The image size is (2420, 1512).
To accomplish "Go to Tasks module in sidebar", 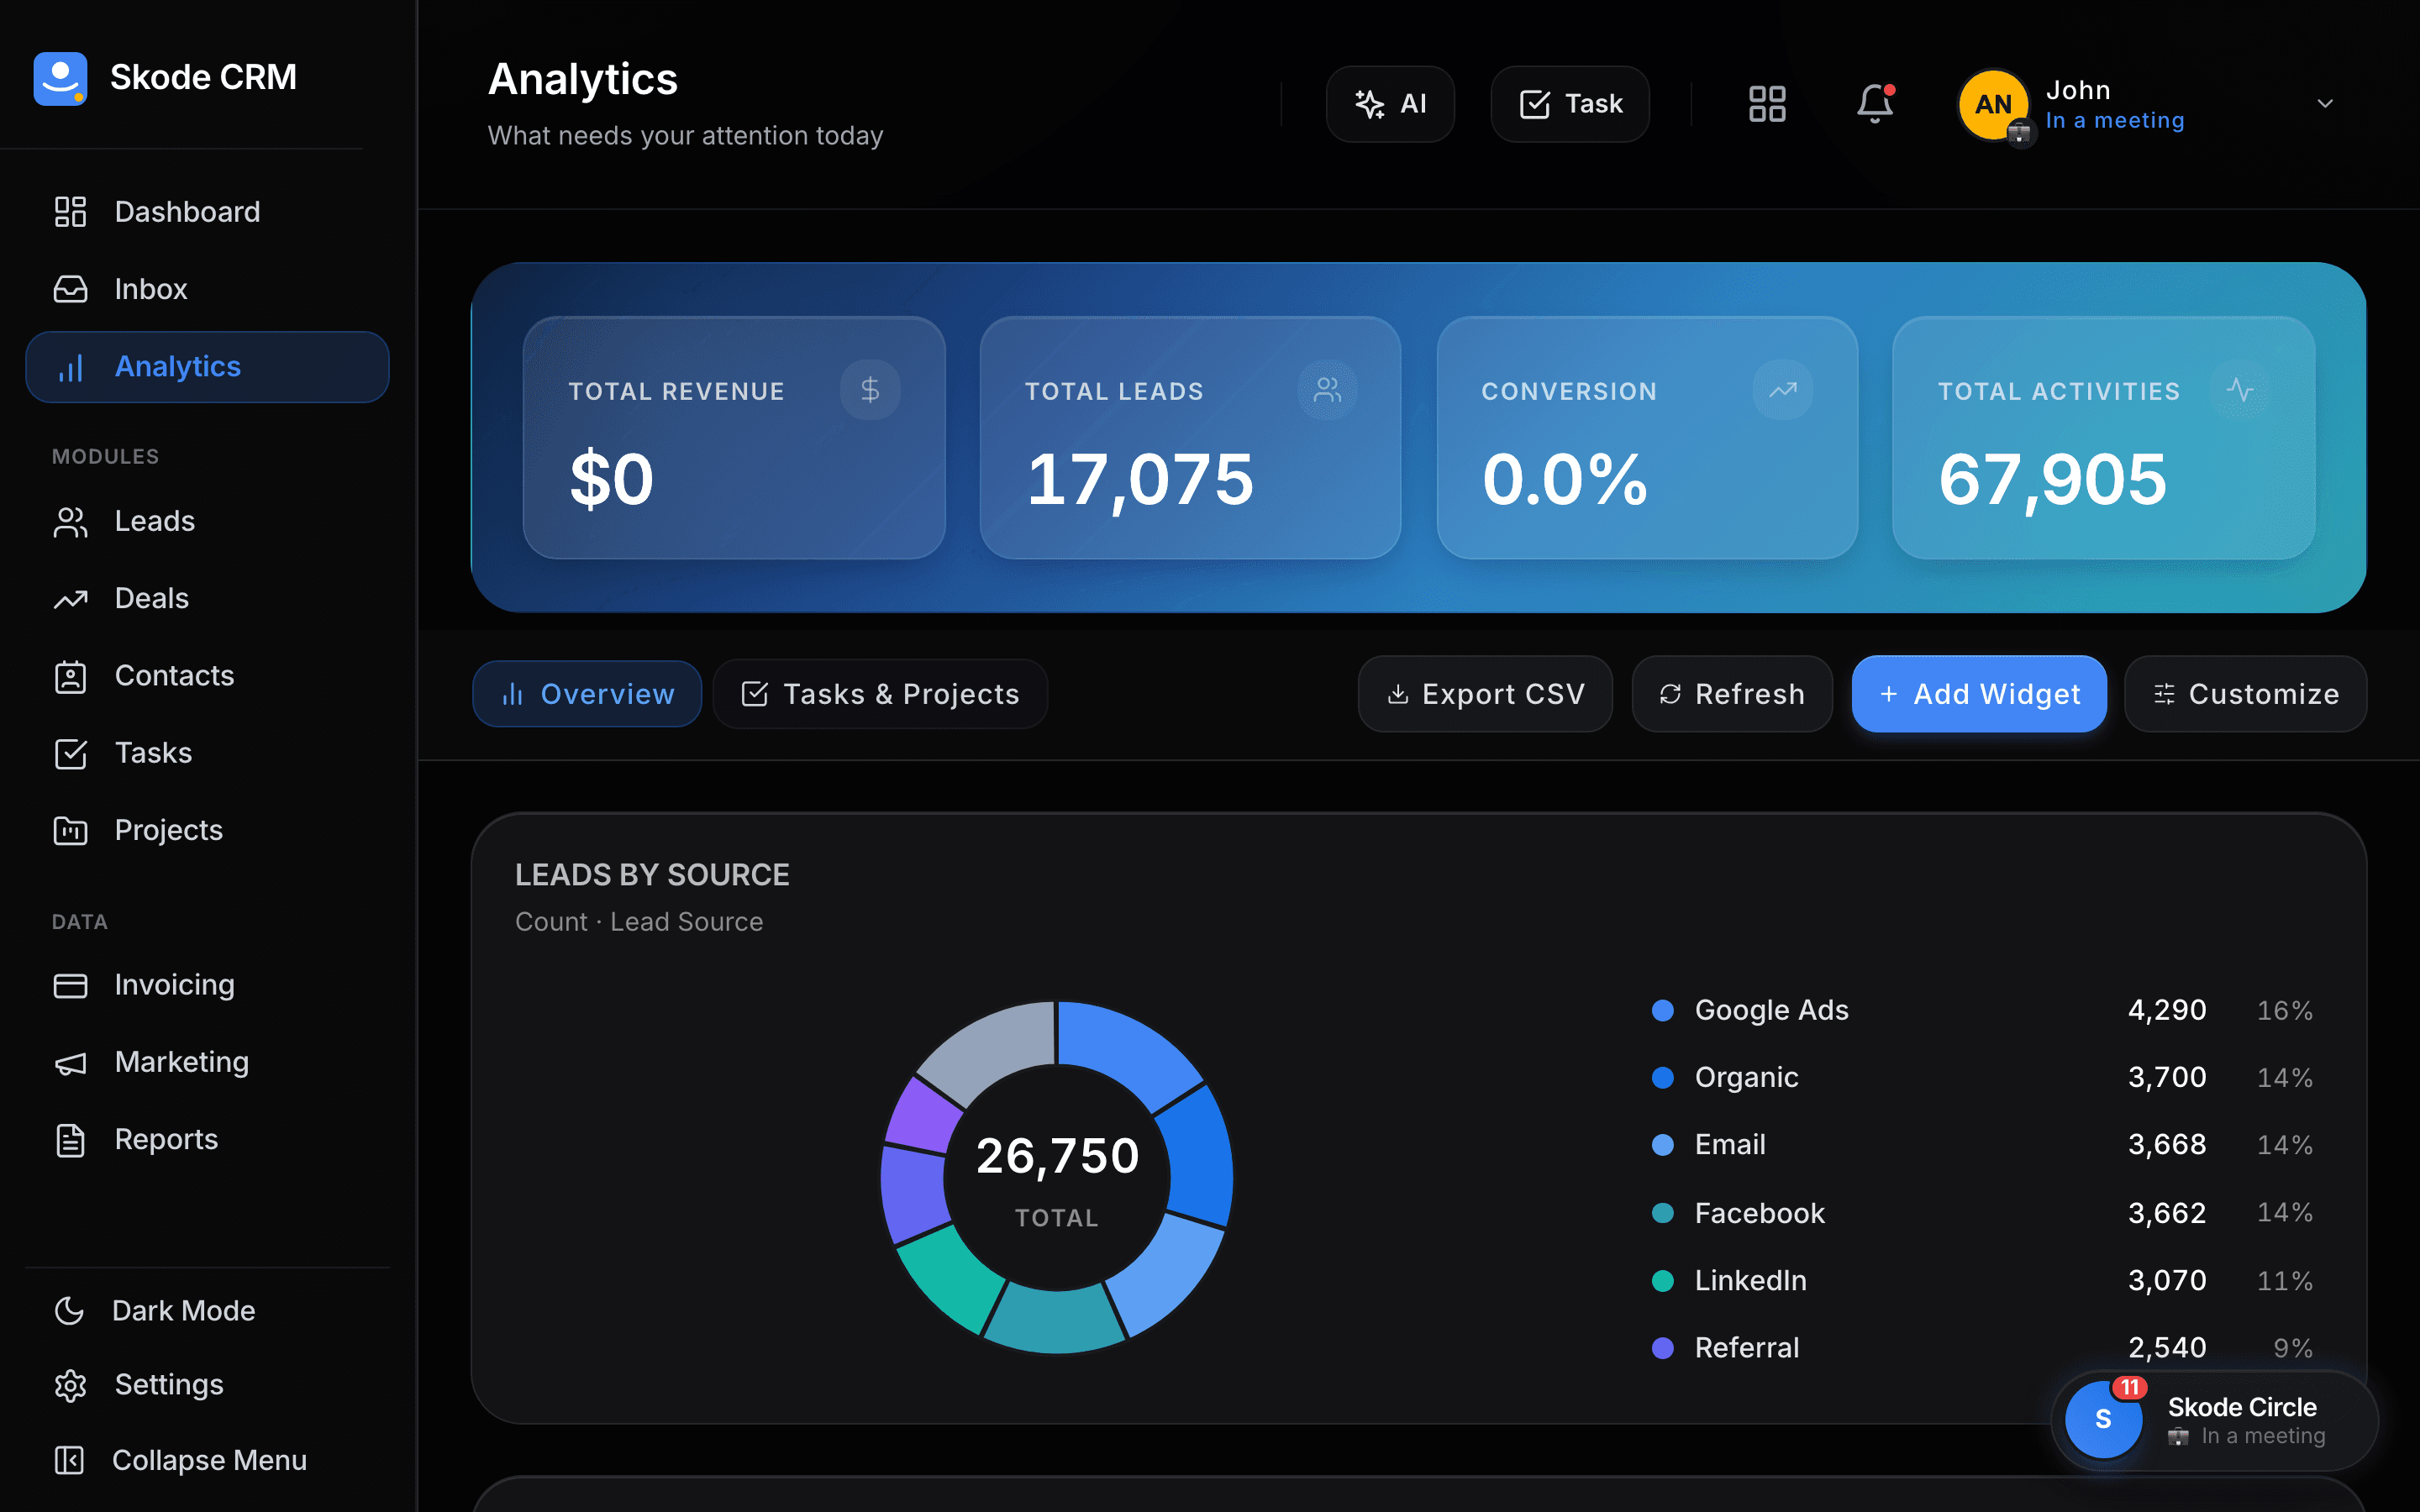I will tap(207, 753).
